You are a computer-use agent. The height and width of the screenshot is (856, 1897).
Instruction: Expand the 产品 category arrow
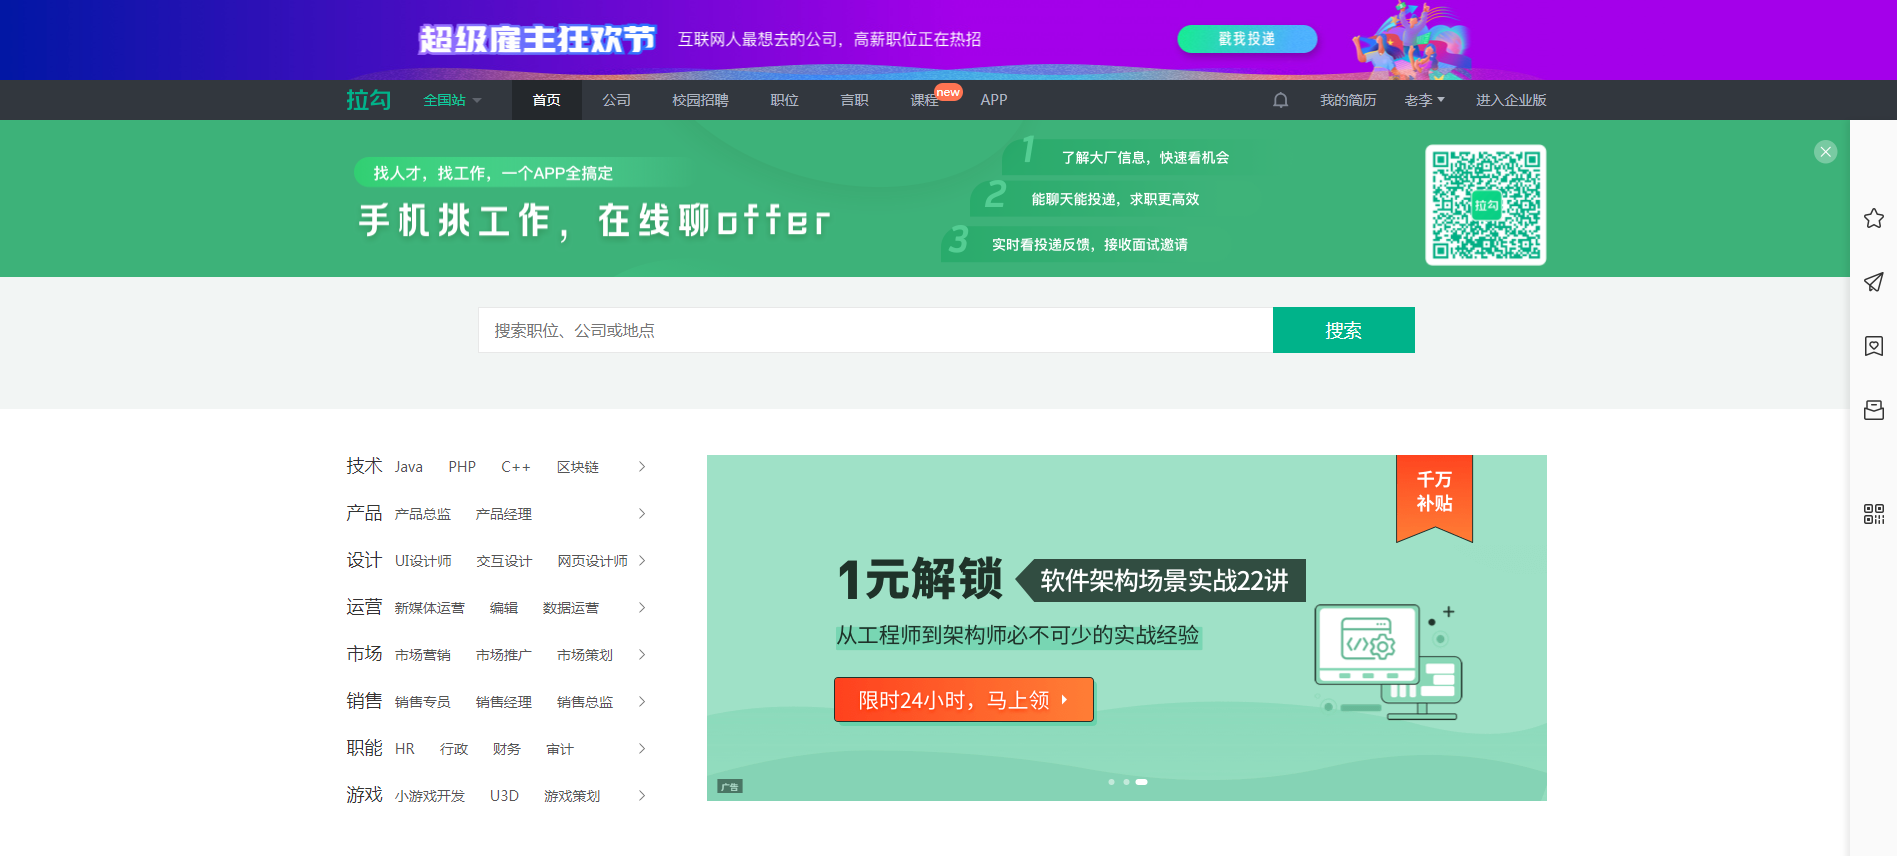(x=642, y=514)
